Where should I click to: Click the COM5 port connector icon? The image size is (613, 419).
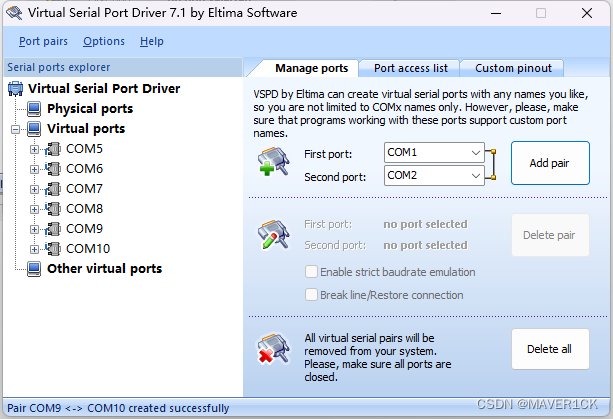53,149
